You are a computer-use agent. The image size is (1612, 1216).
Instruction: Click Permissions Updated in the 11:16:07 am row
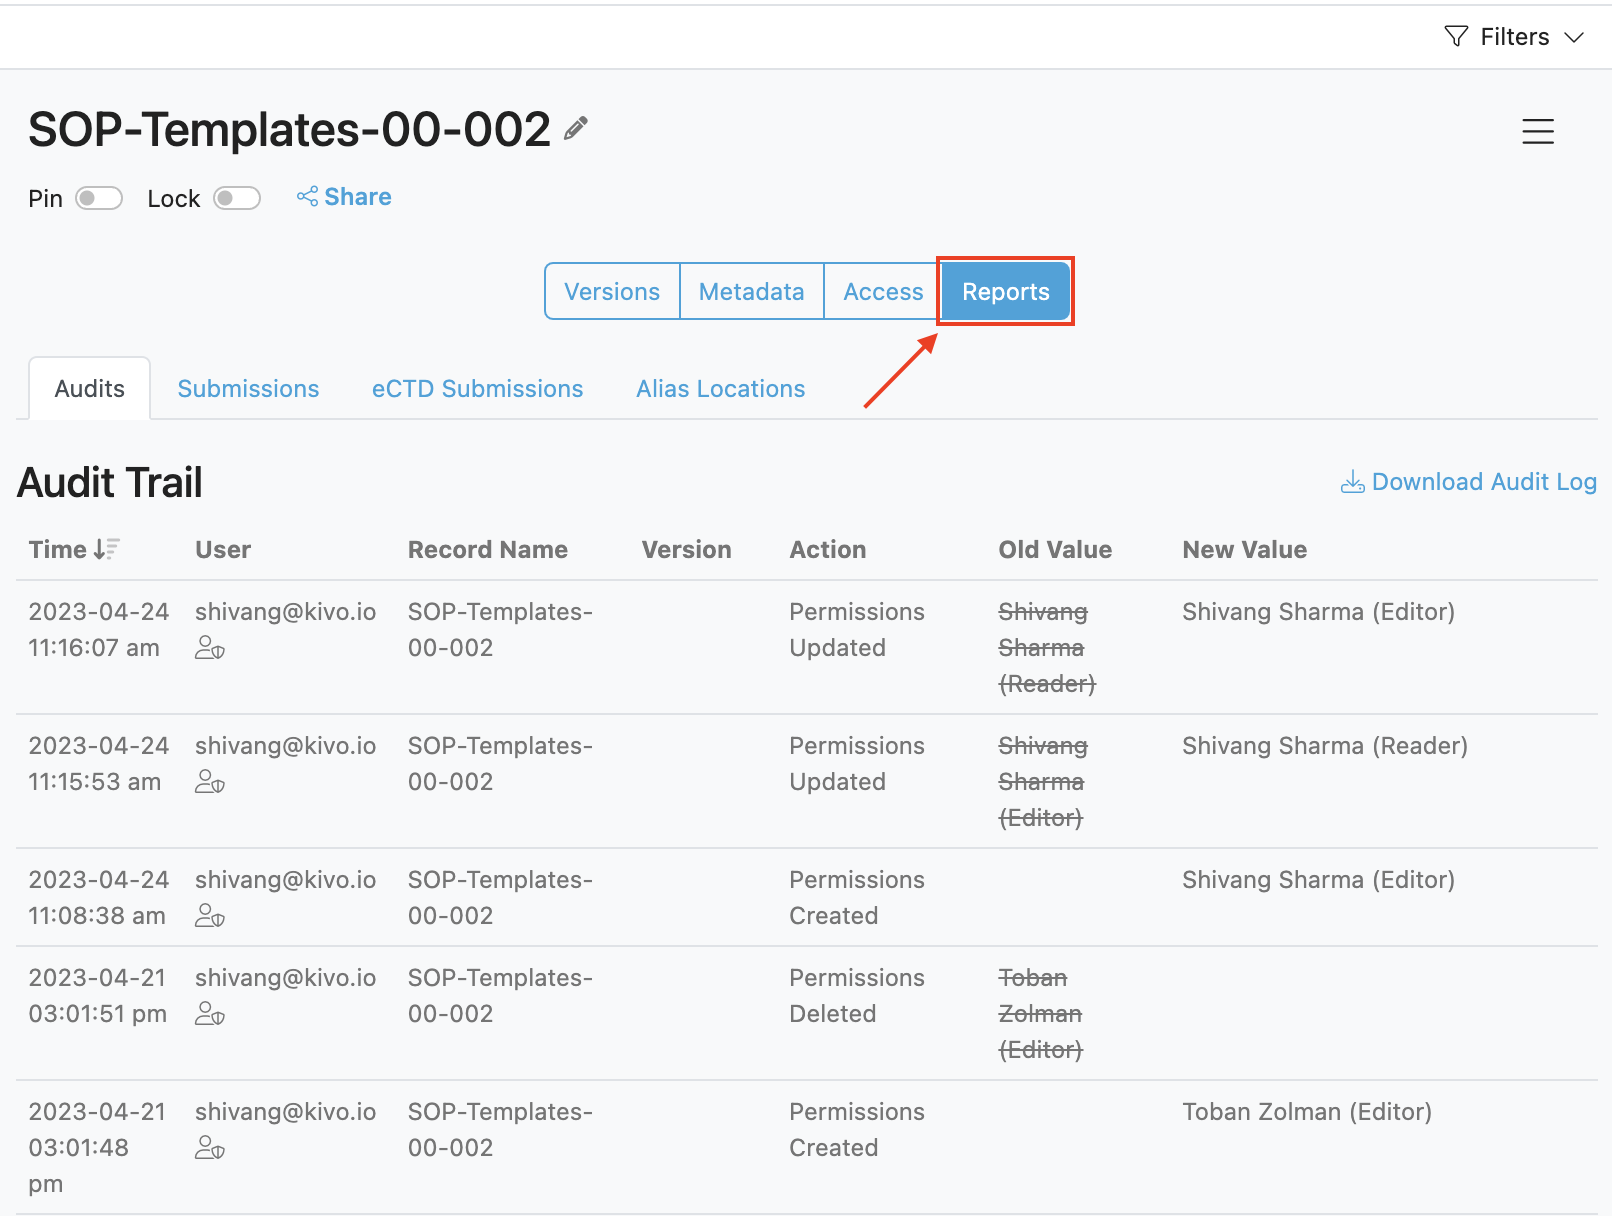pos(857,629)
